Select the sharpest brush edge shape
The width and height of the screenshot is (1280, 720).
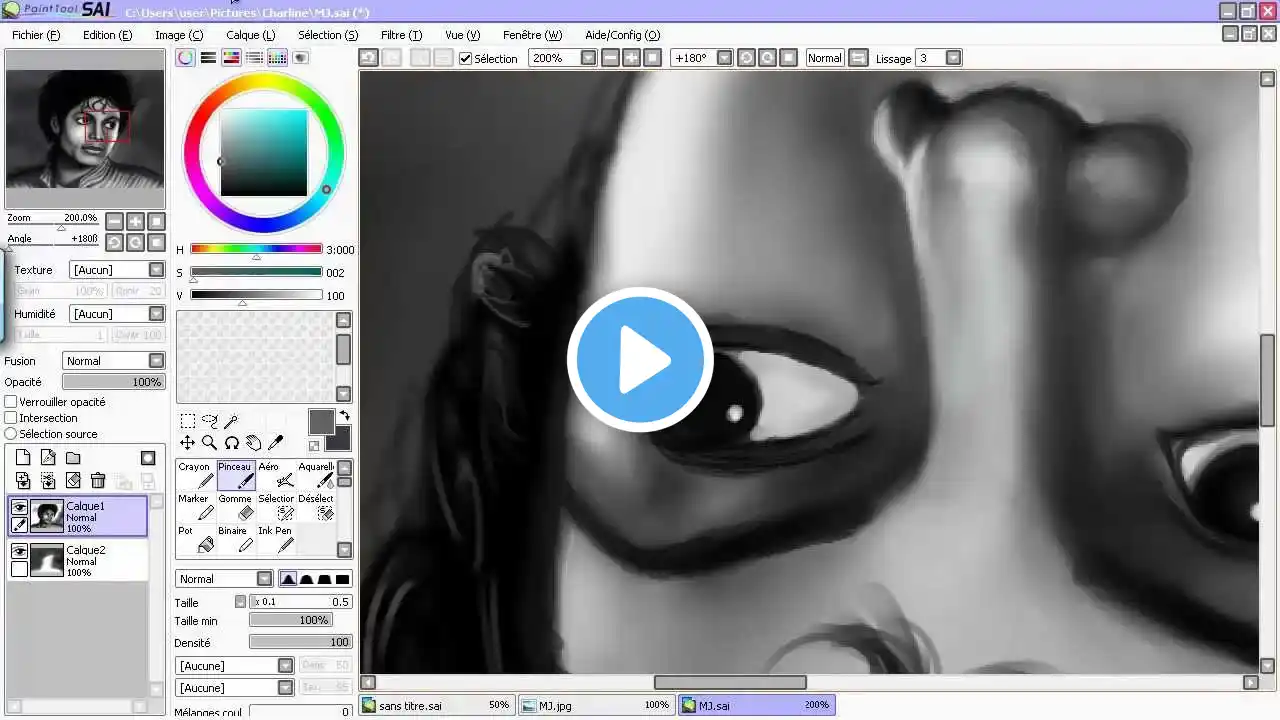coord(288,579)
